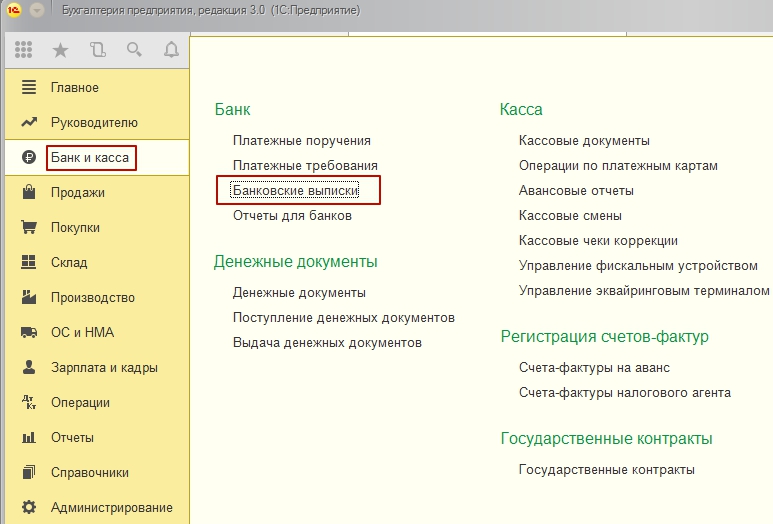Open the title bar dropdown arrow button
Image resolution: width=773 pixels, height=524 pixels.
pyautogui.click(x=37, y=10)
